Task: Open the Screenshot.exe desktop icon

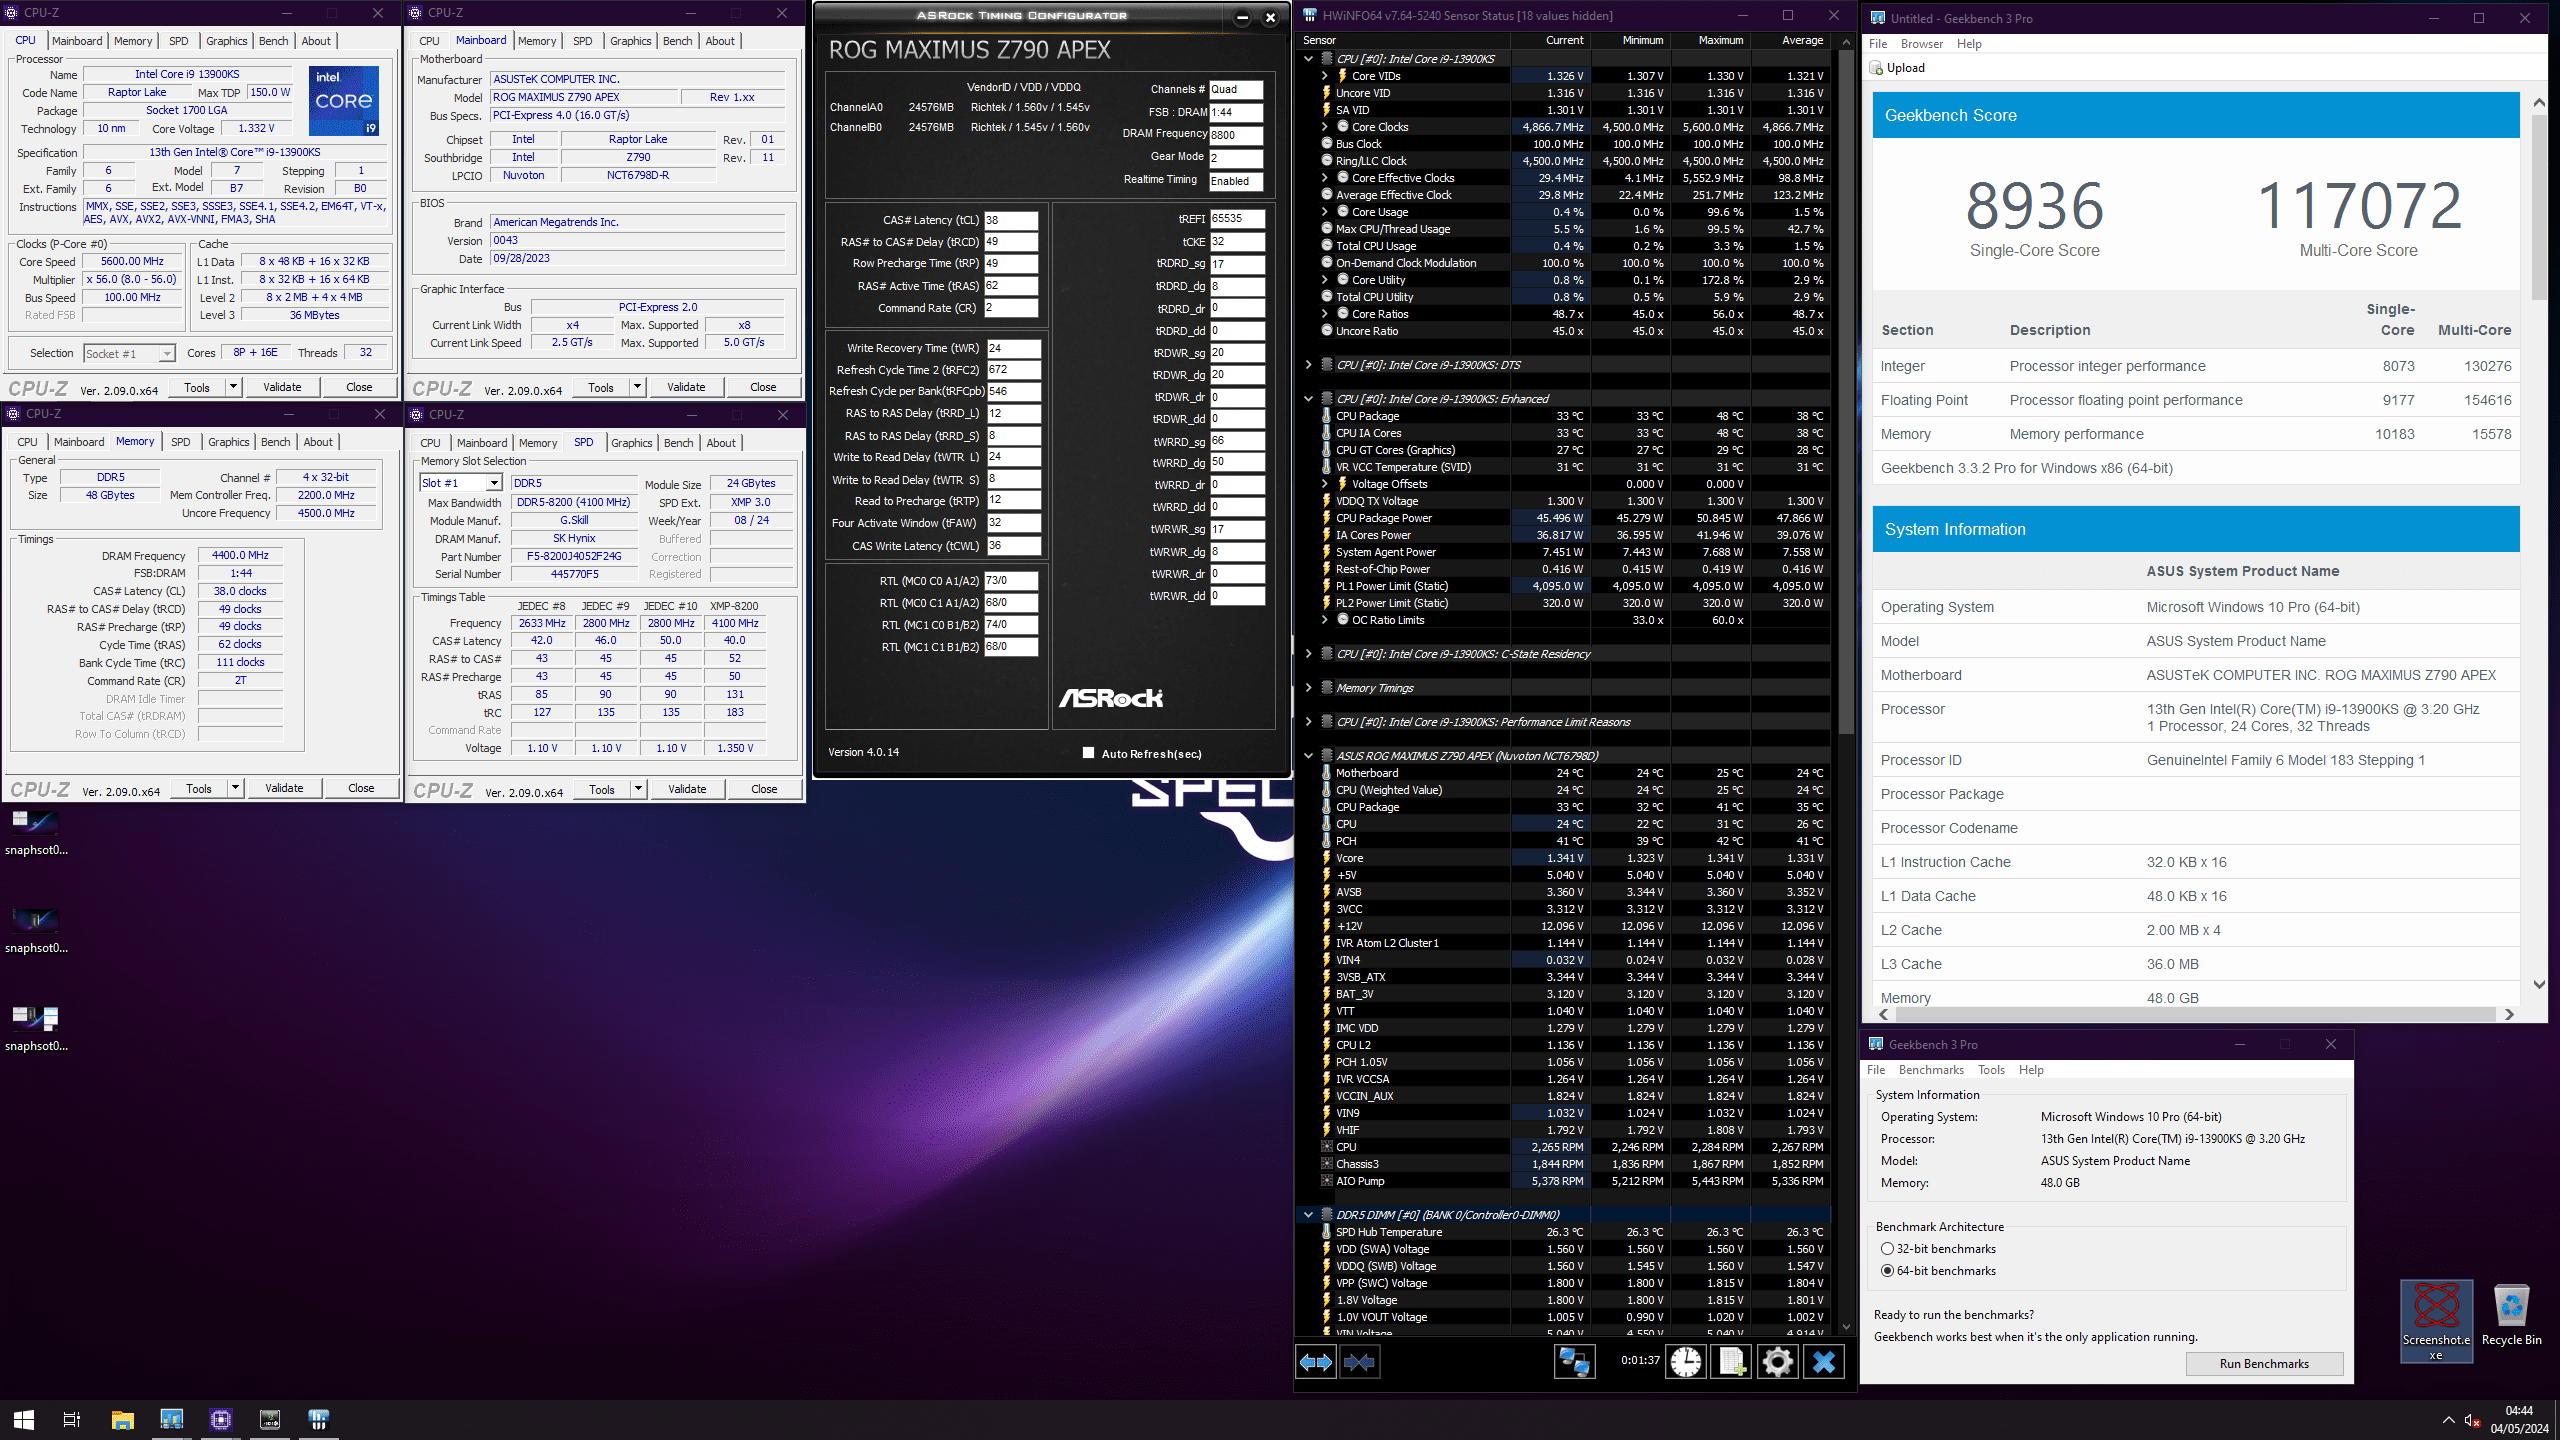Action: (x=2436, y=1321)
